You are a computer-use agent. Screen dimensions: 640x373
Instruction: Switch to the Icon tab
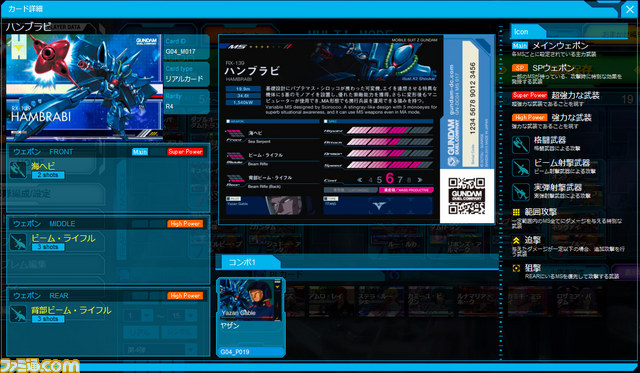(528, 31)
